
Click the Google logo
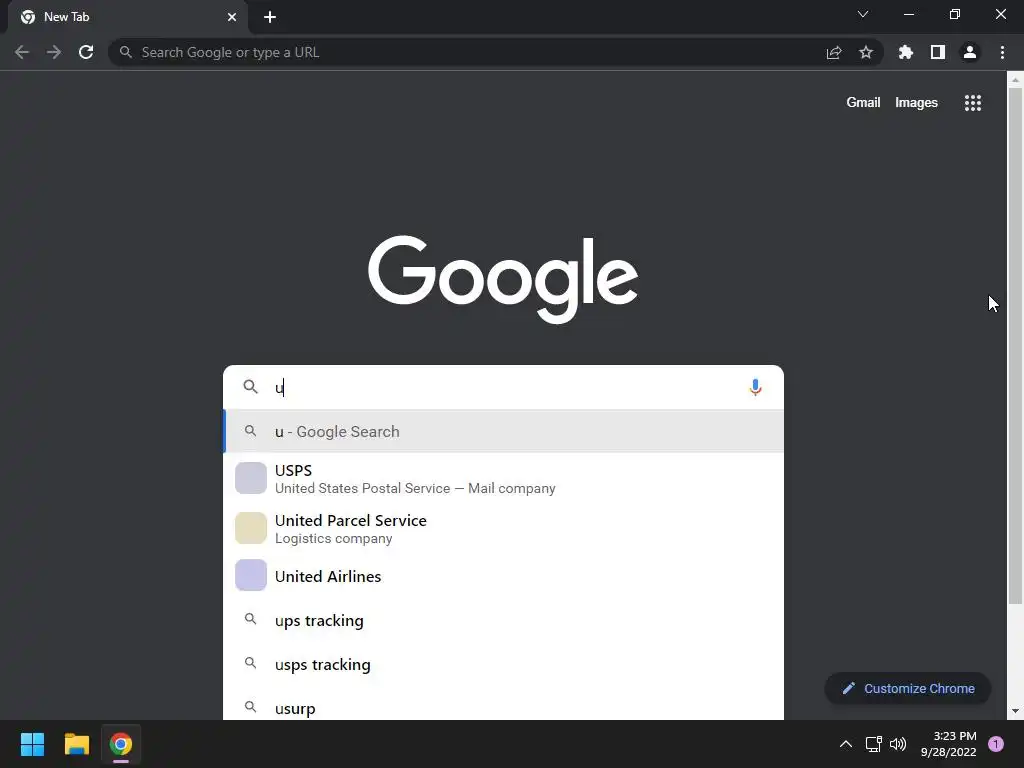(503, 280)
